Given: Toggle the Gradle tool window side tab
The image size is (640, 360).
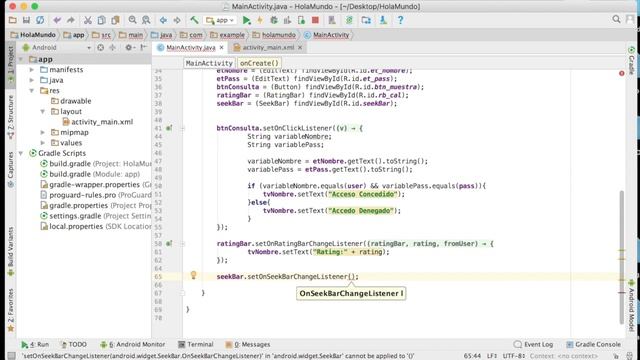Looking at the screenshot, I should click(631, 60).
